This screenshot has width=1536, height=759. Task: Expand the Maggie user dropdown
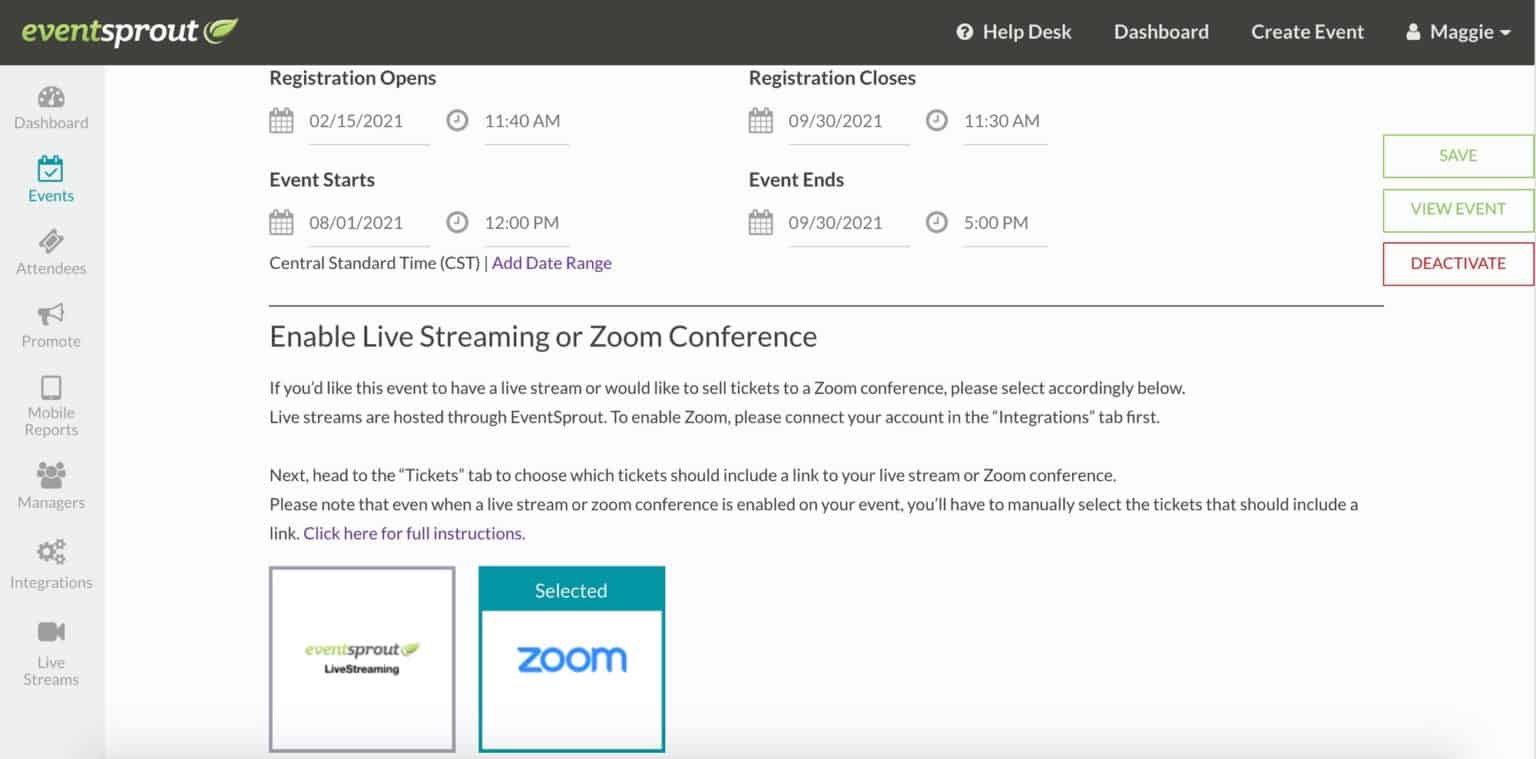[1458, 32]
